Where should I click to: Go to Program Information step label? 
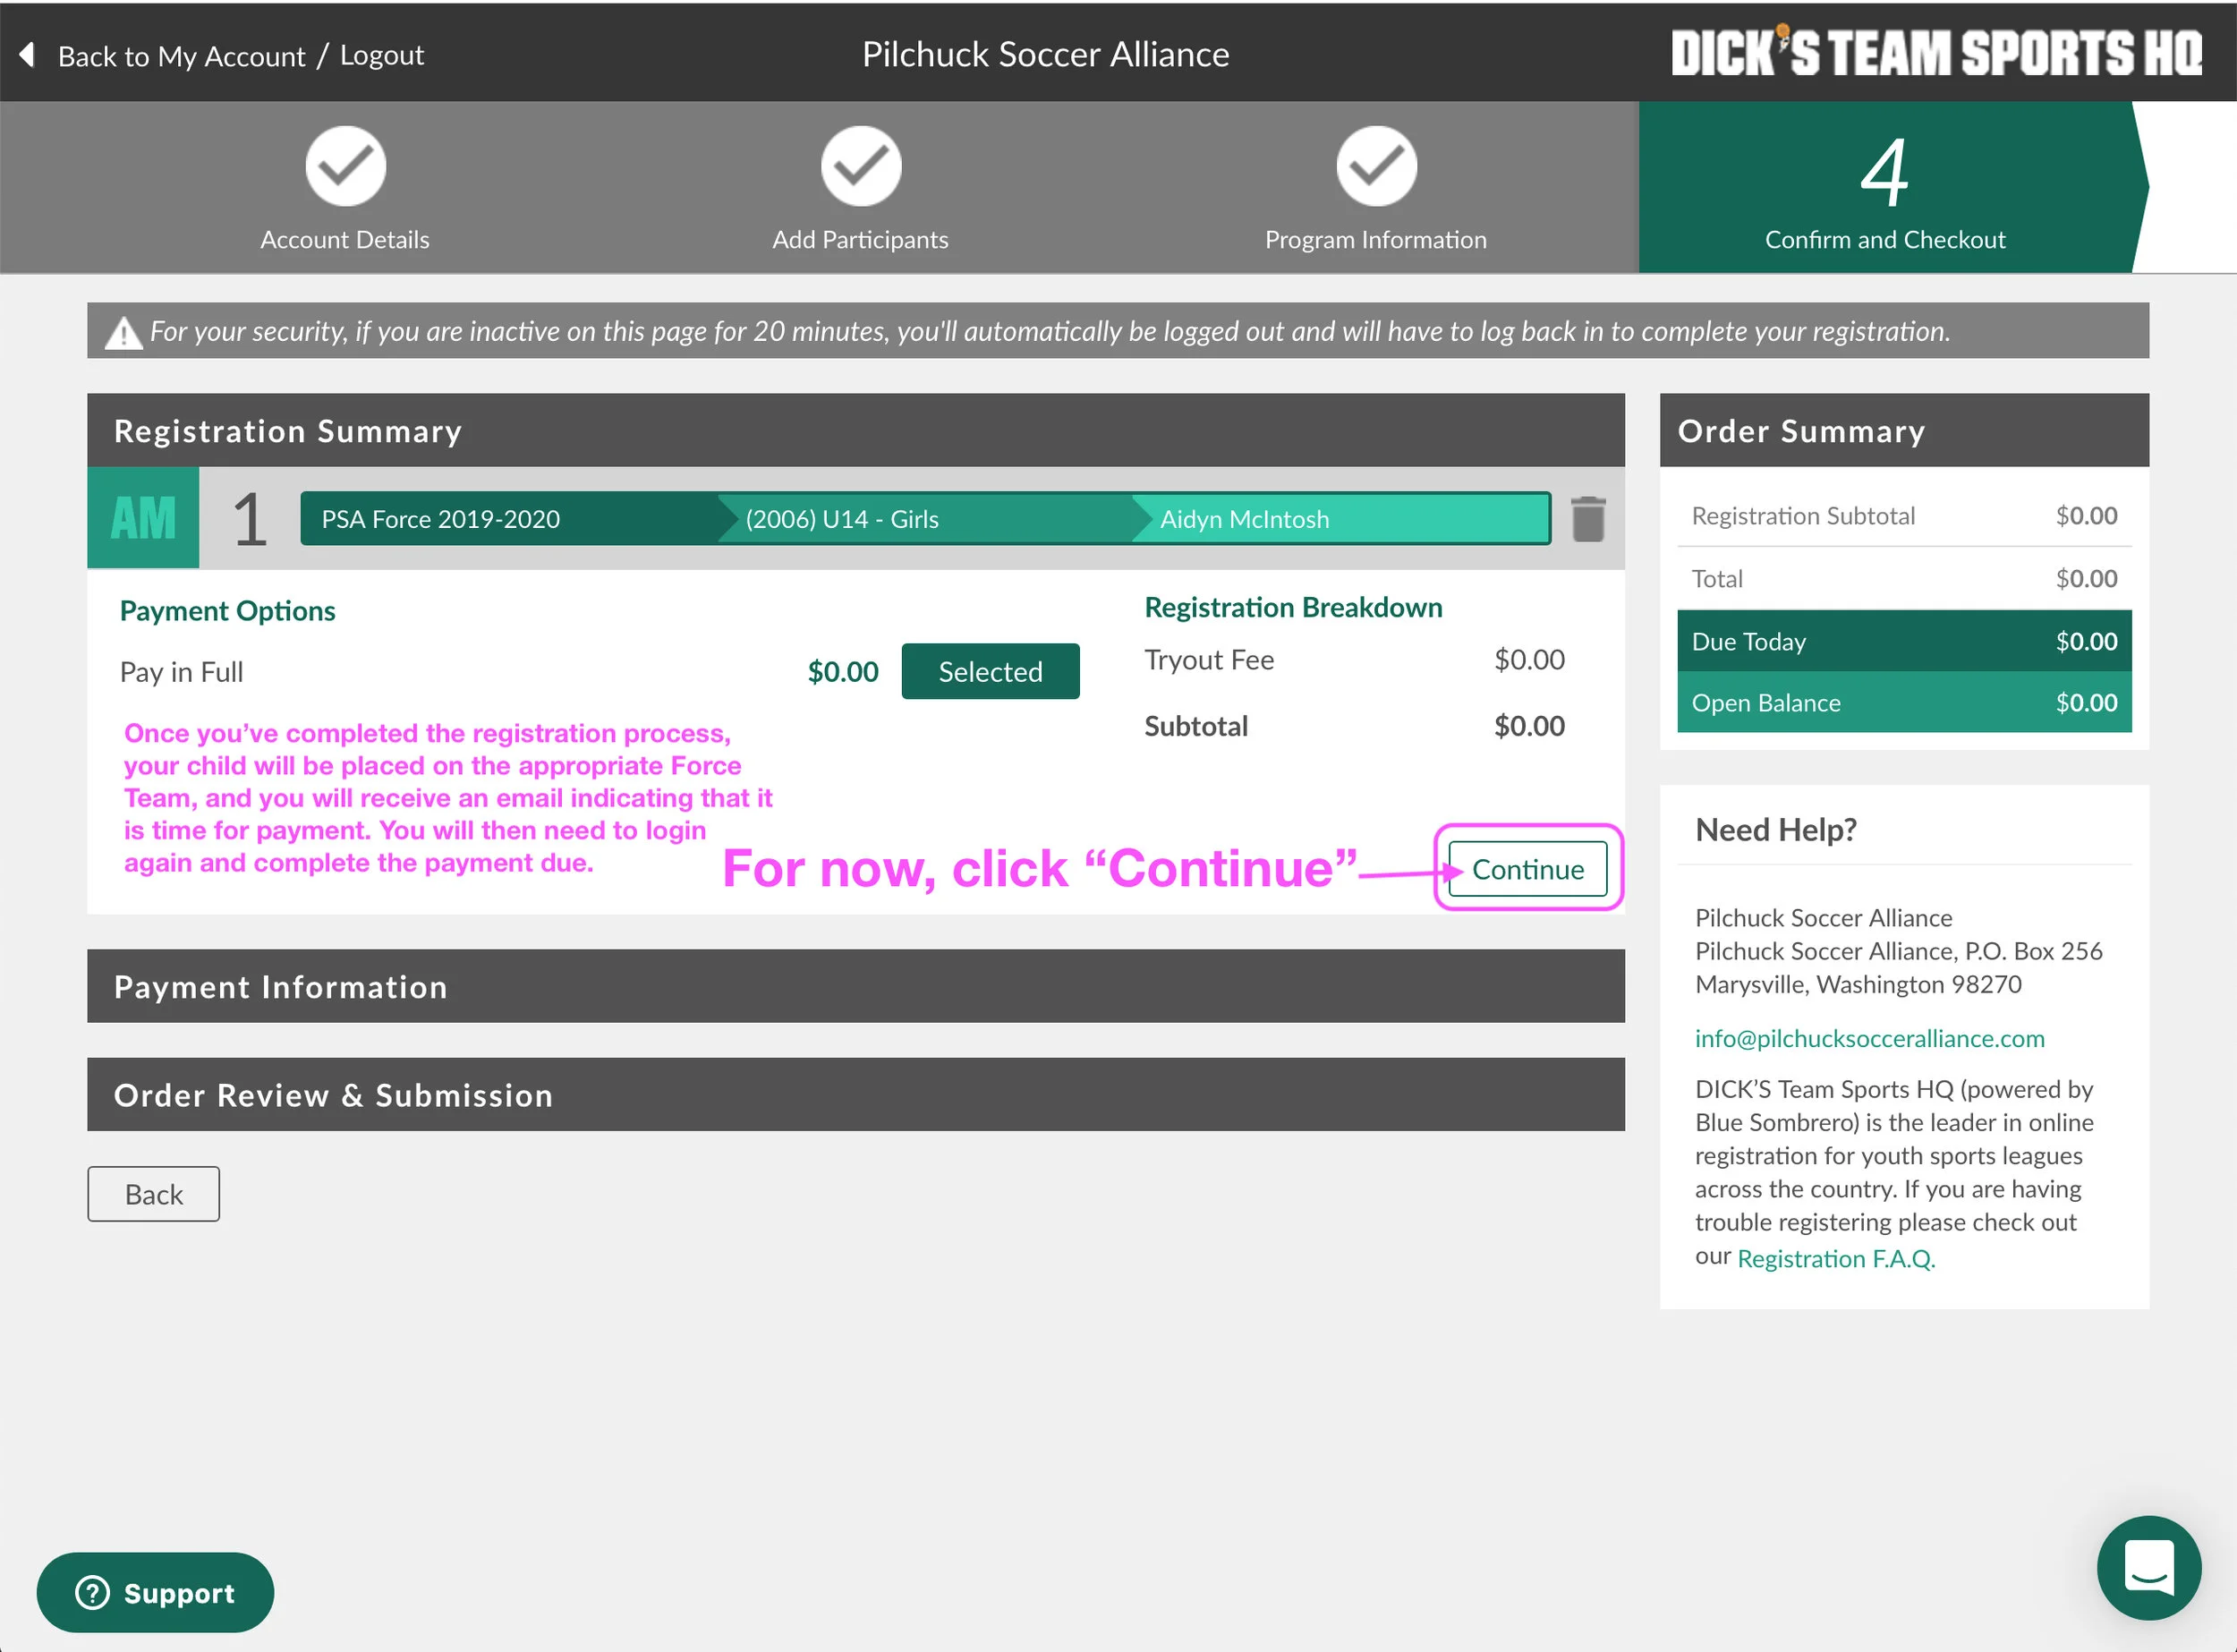click(x=1376, y=240)
